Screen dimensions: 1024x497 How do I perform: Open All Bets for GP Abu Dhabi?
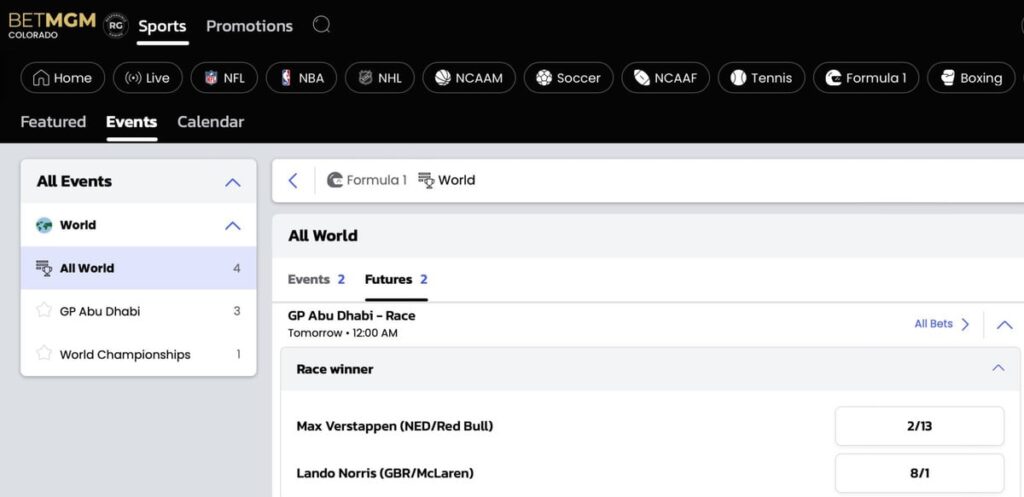pos(942,324)
